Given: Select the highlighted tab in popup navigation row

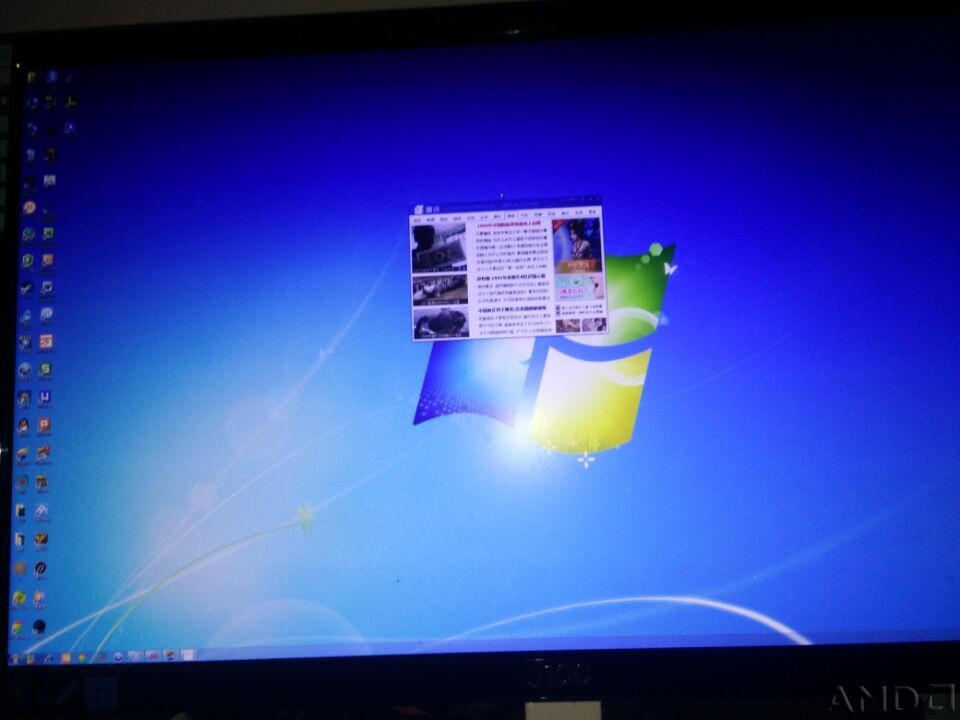Looking at the screenshot, I should click(x=511, y=216).
